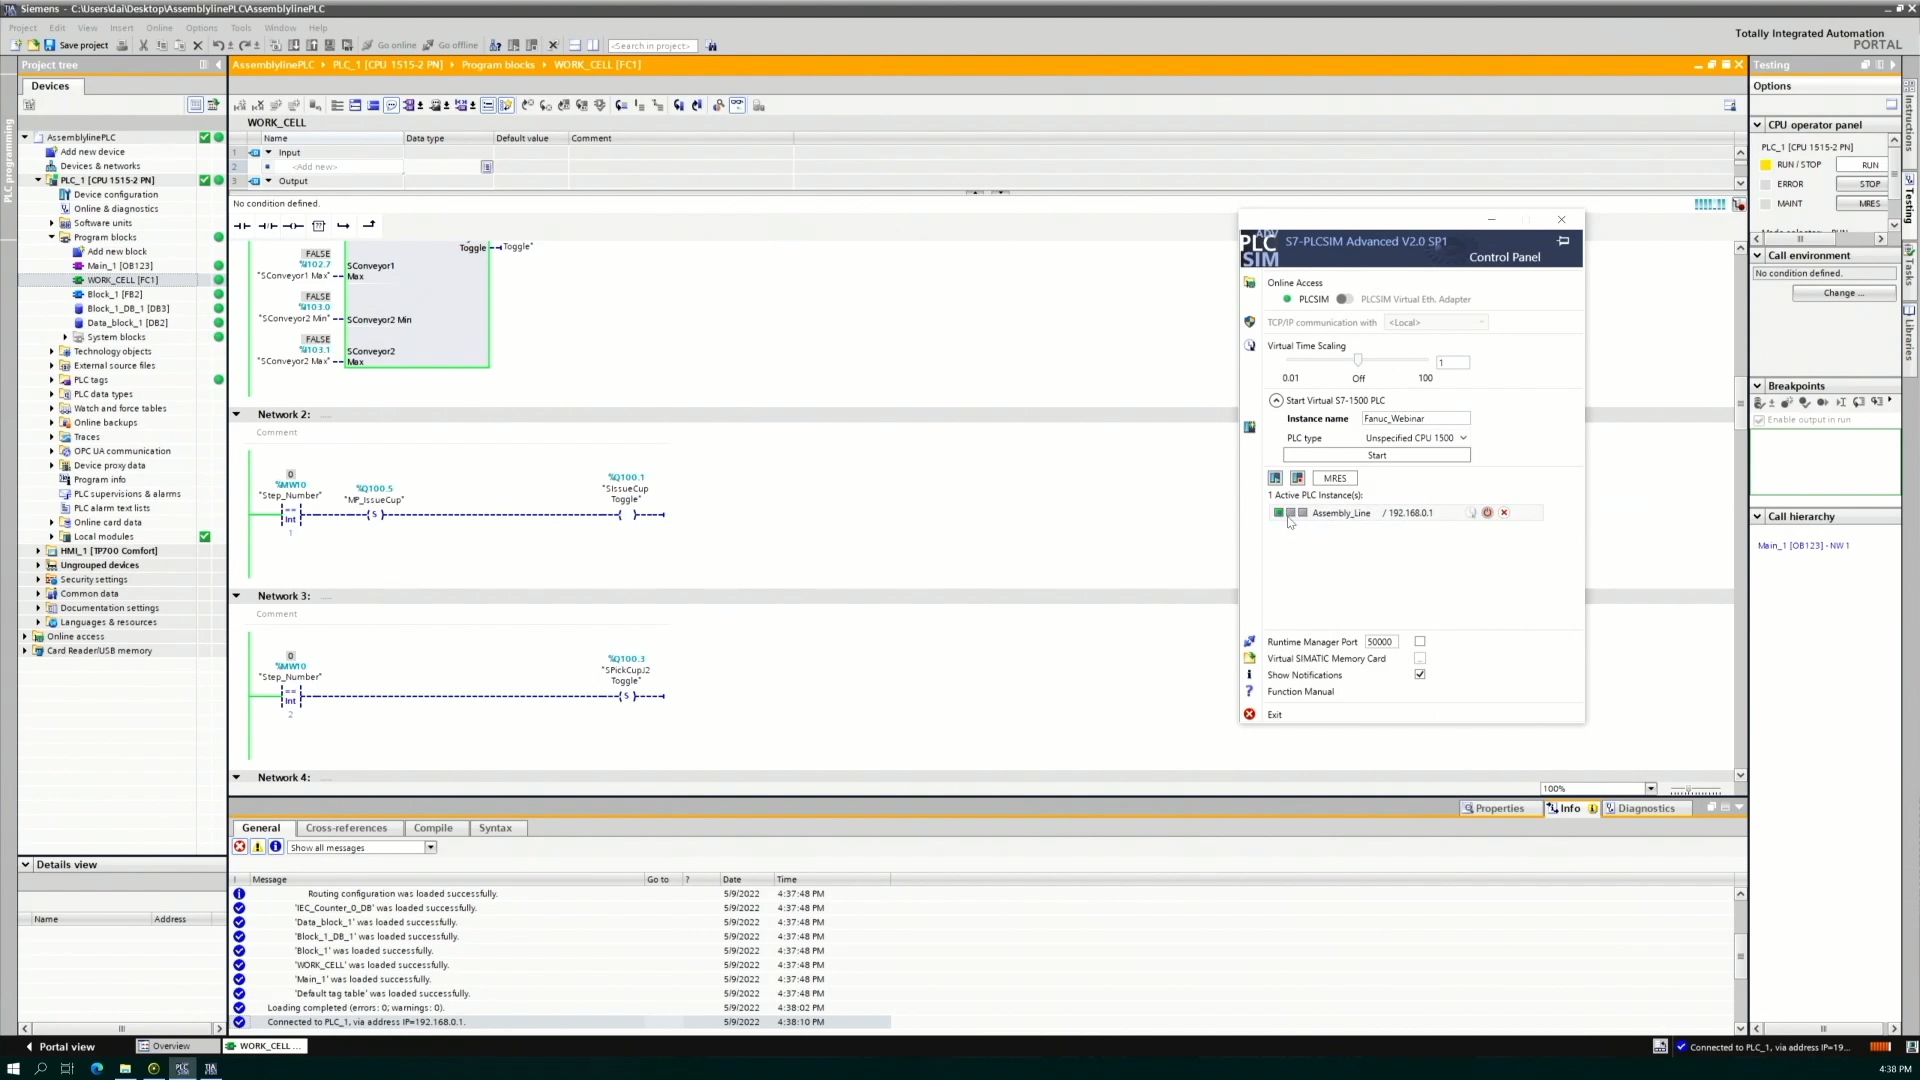1920x1080 pixels.
Task: Collapse Network 2 section
Action: click(x=237, y=414)
